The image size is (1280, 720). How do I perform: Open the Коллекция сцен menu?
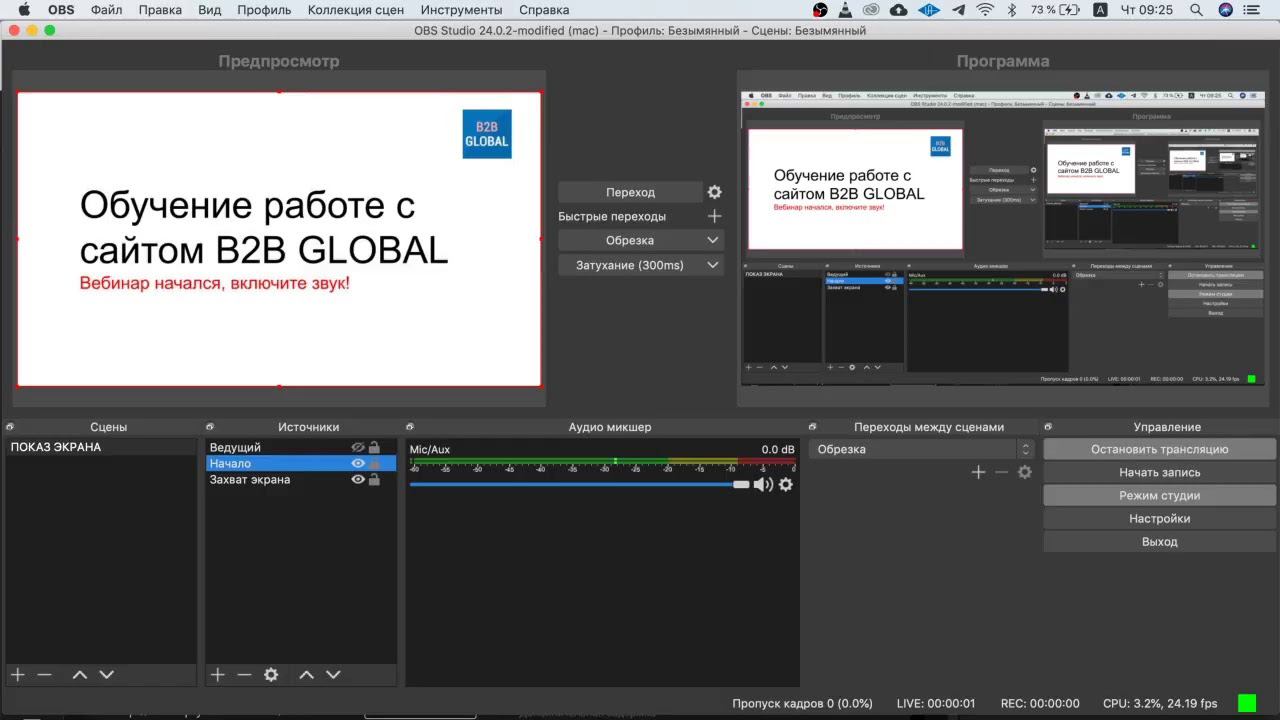click(x=356, y=10)
